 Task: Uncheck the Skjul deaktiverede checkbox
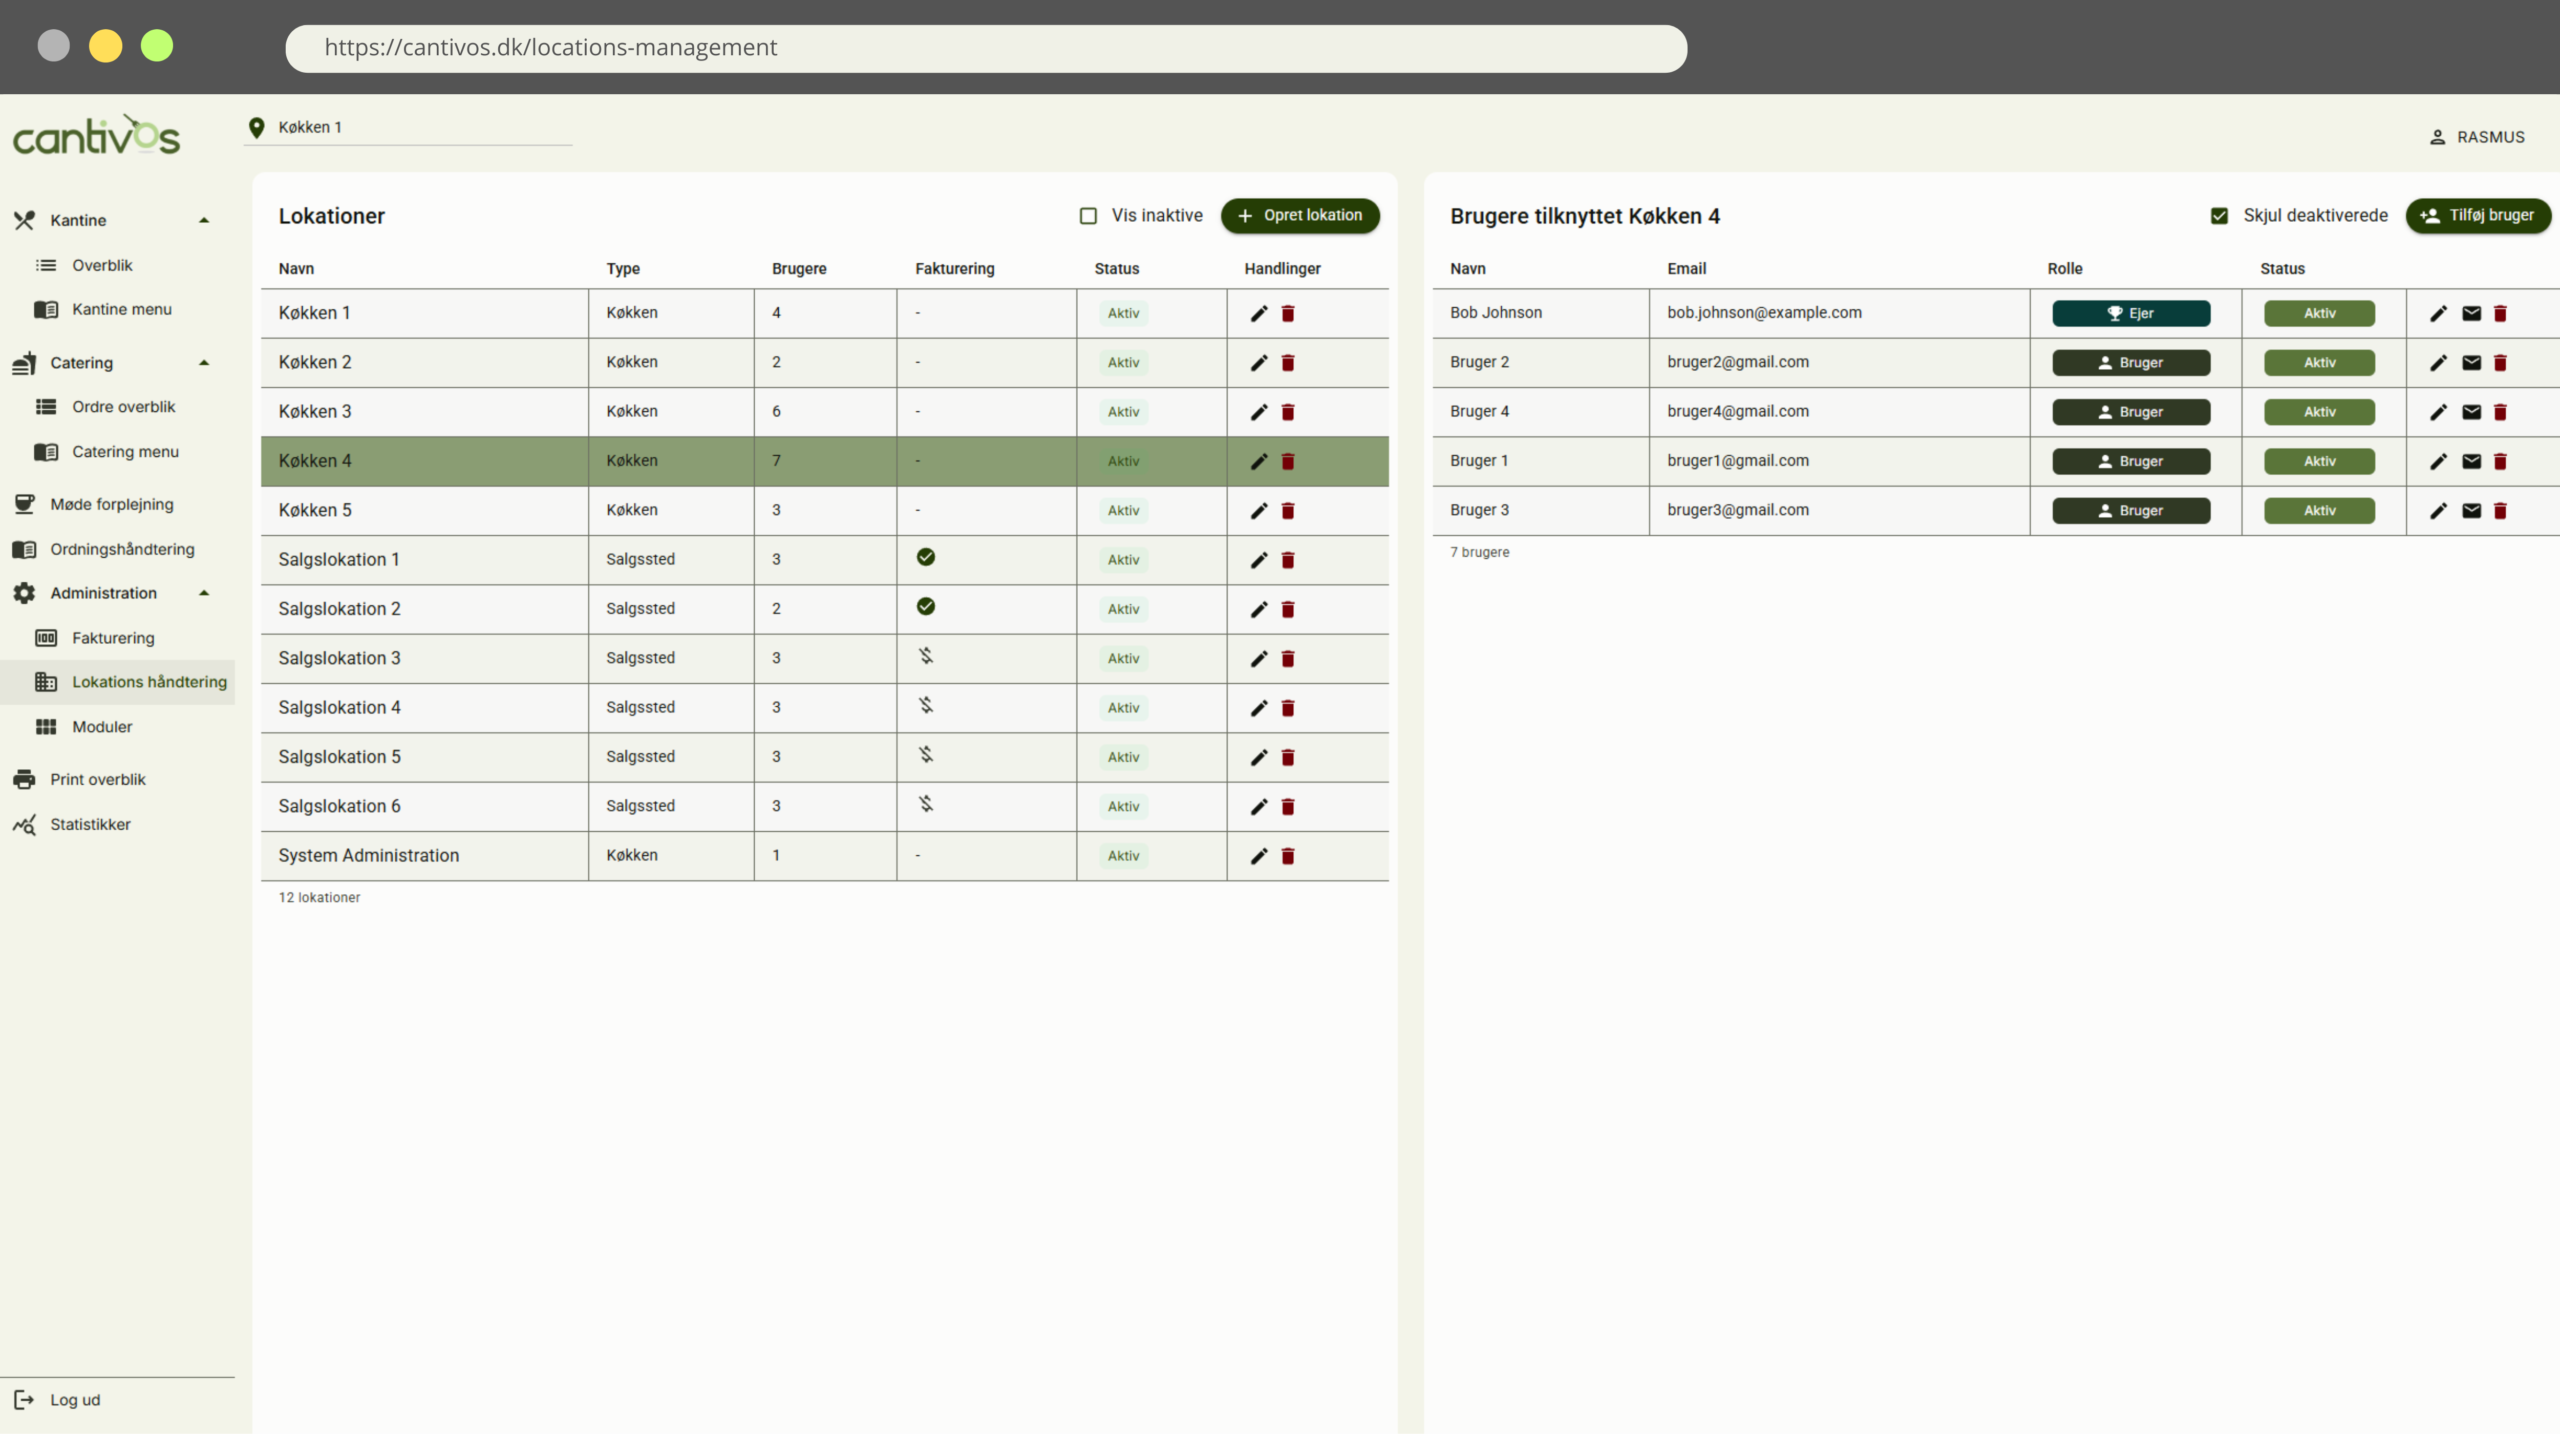click(2219, 216)
